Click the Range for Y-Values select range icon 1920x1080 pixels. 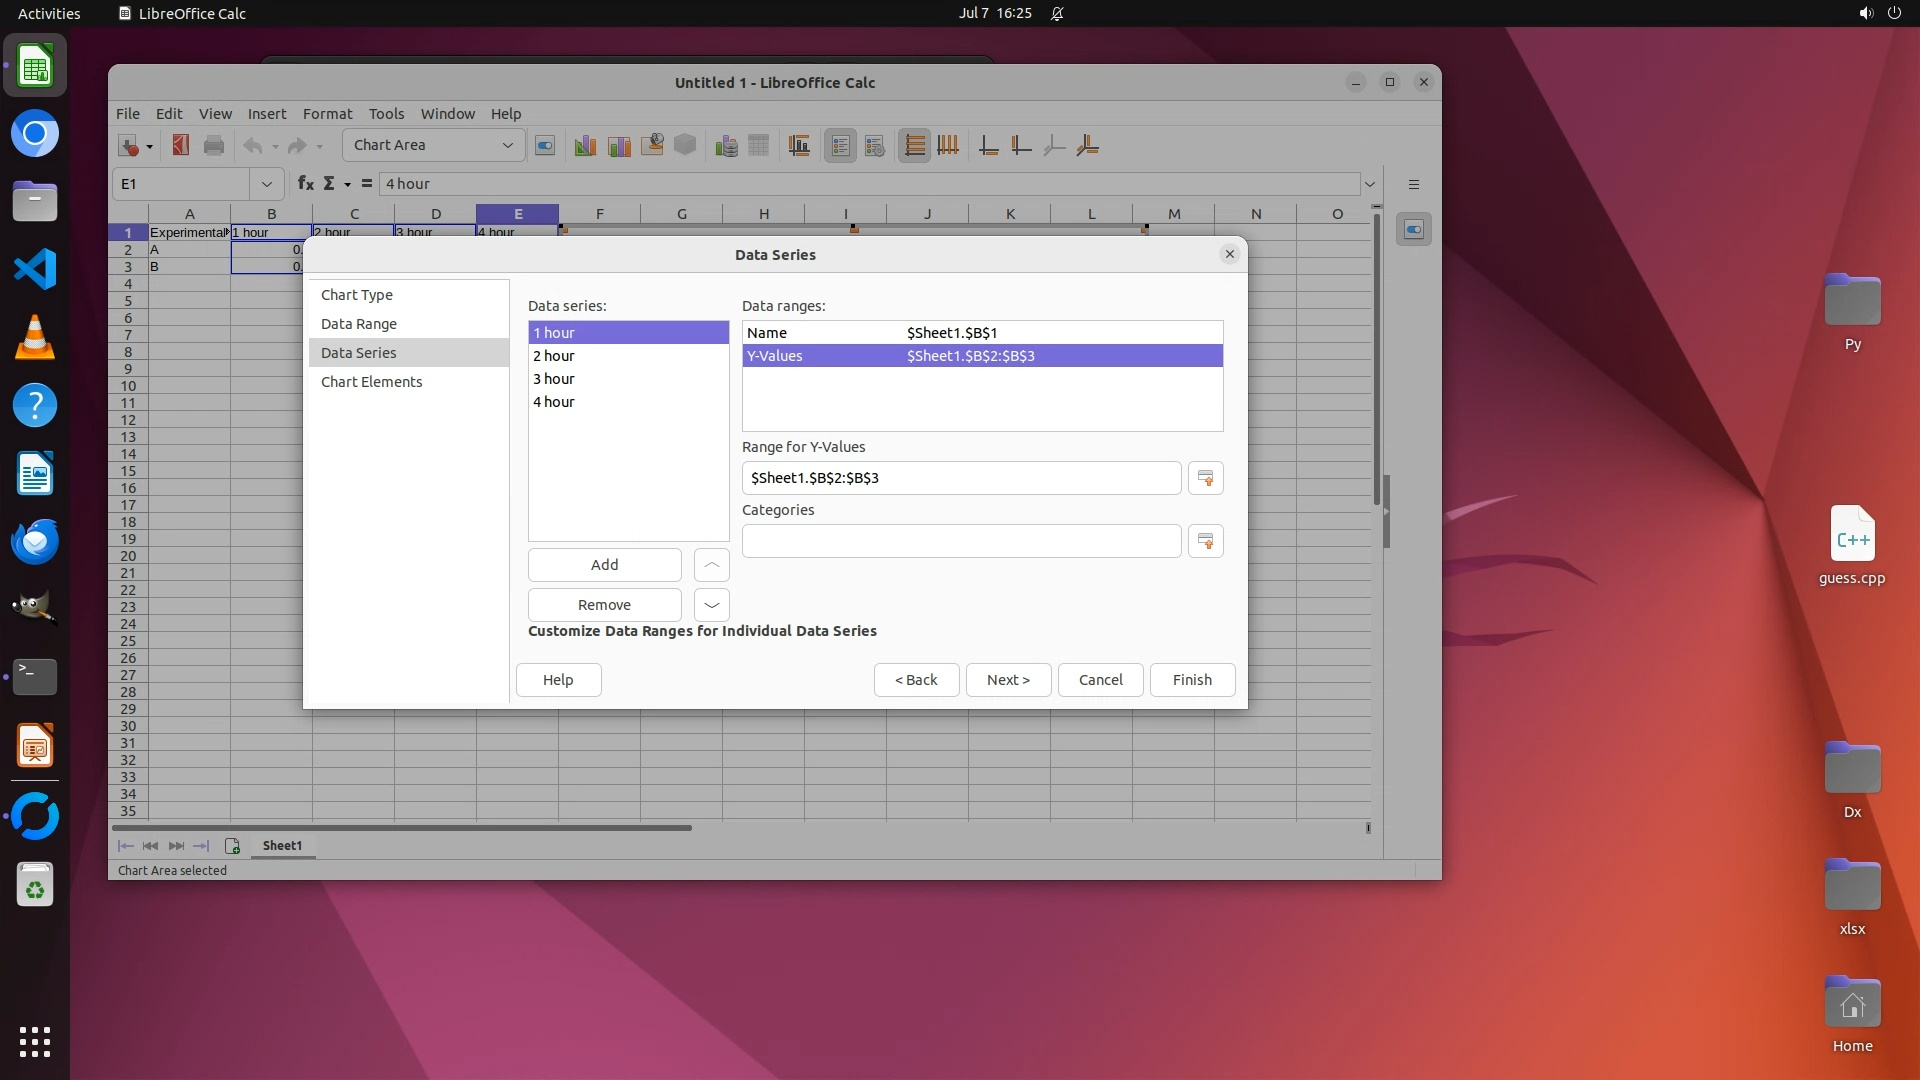pyautogui.click(x=1205, y=478)
